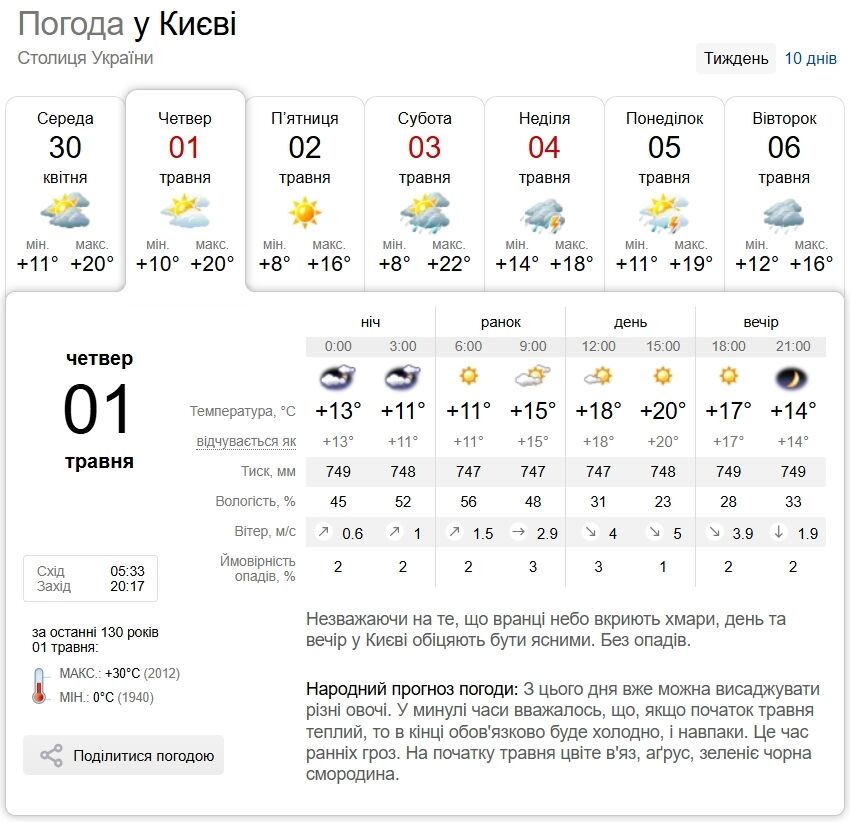Click the thermometer icon near record temperatures
850x822 pixels.
[39, 685]
